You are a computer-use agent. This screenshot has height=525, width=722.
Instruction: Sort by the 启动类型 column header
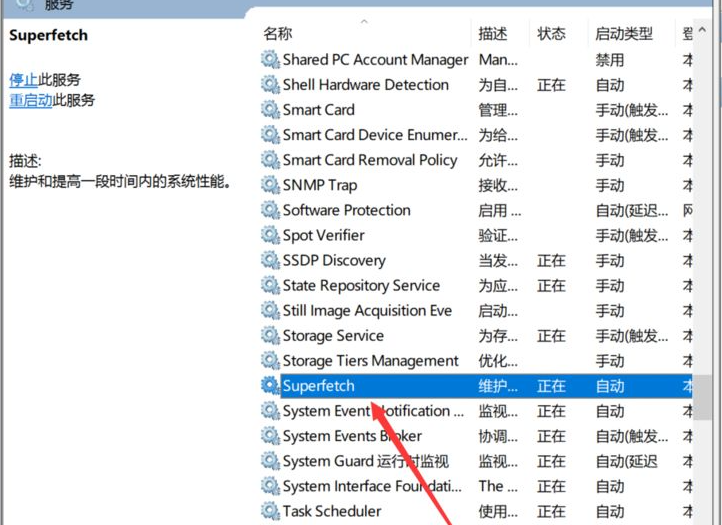pos(624,33)
